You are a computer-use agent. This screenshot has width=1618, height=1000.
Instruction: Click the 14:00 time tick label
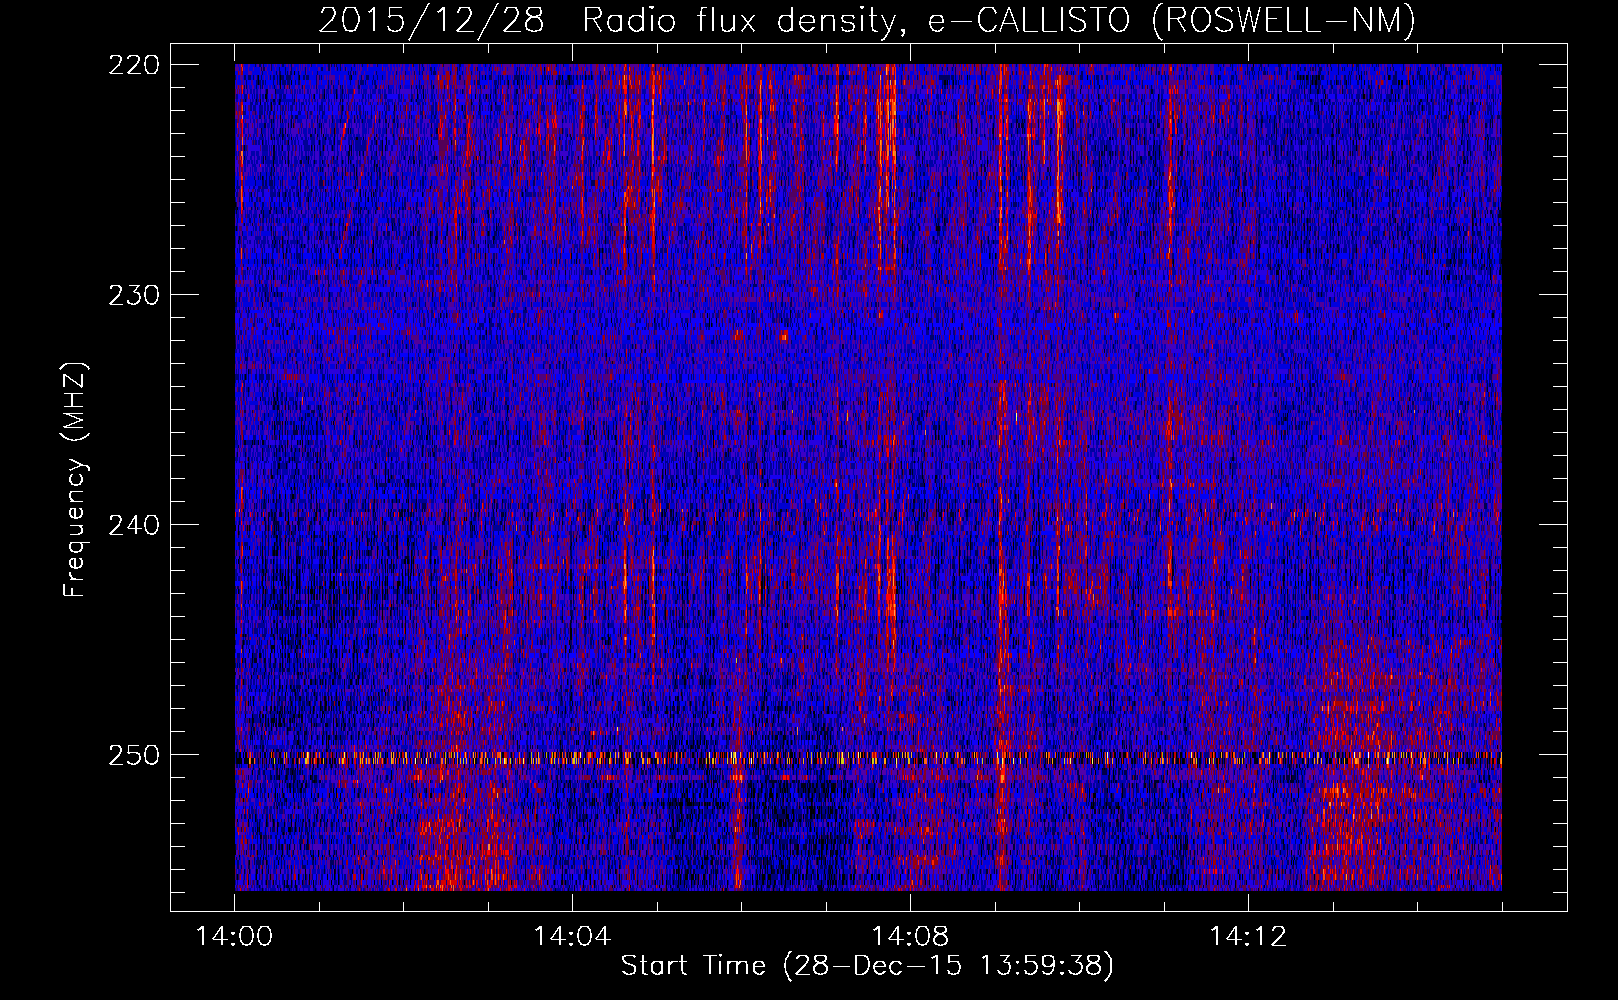pos(235,937)
